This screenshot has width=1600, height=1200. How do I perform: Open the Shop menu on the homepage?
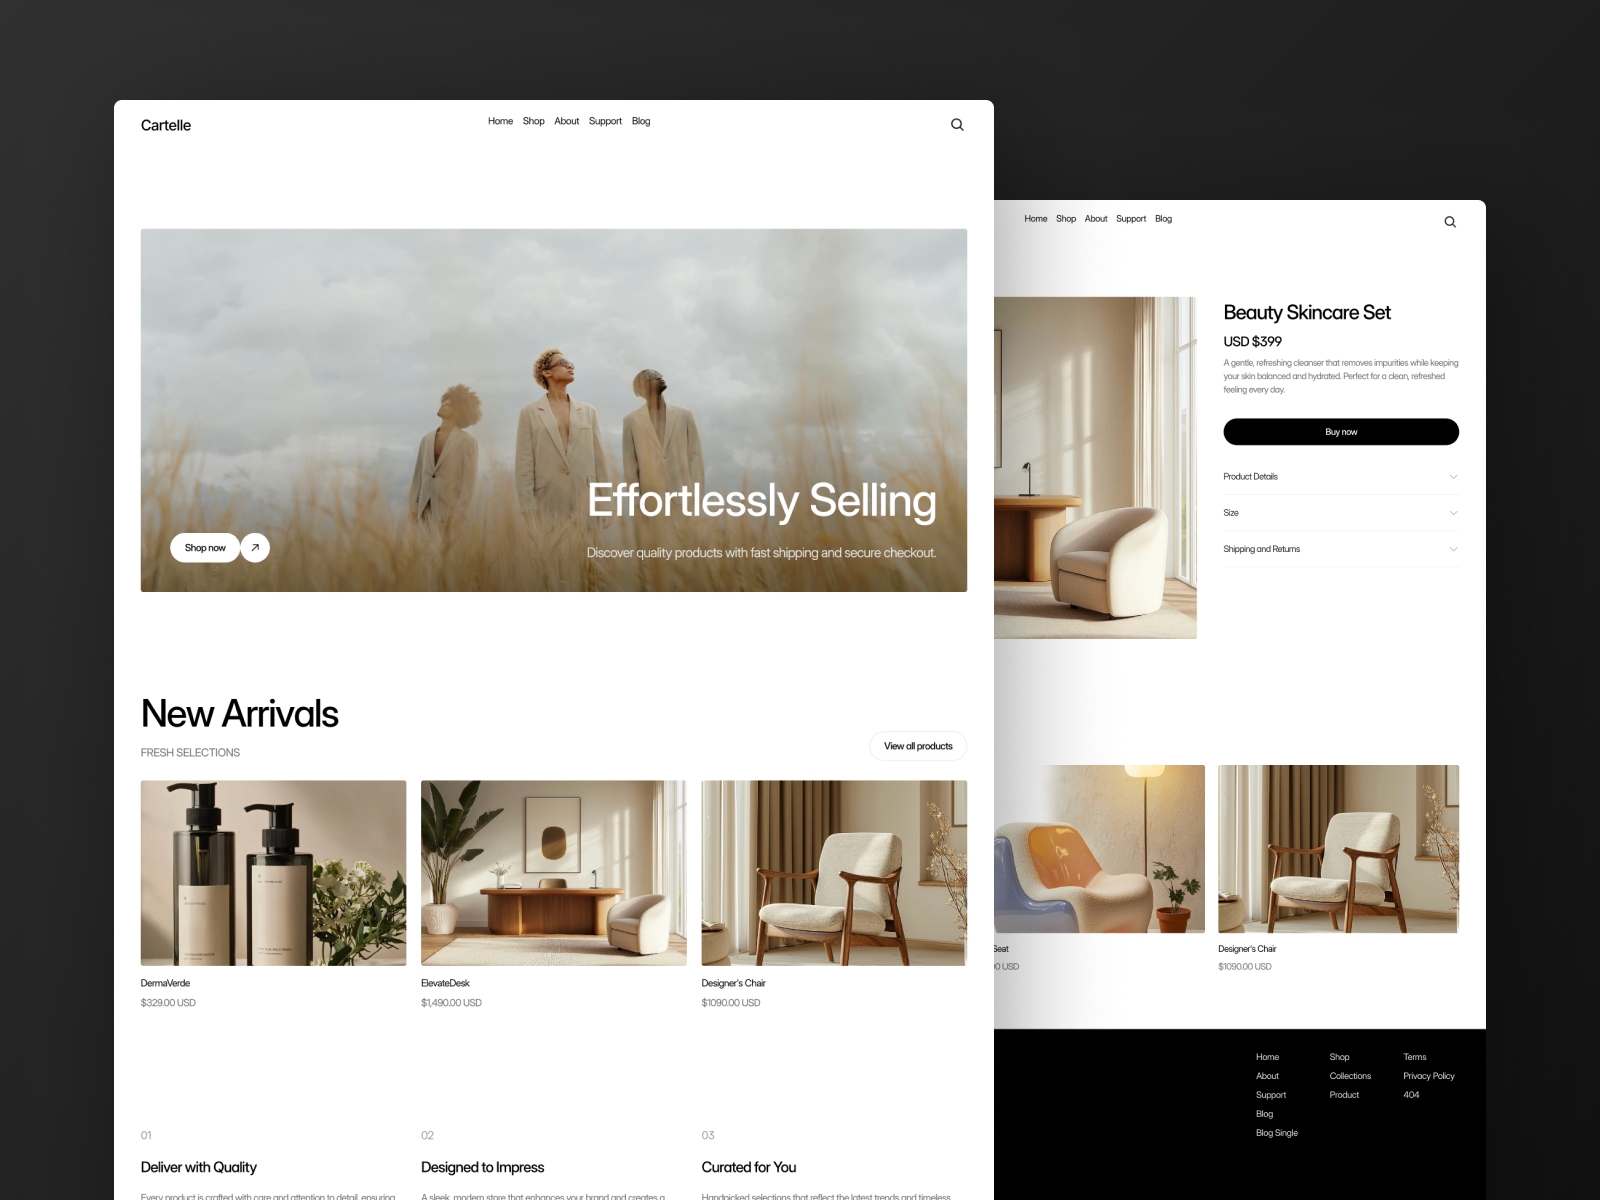tap(533, 121)
